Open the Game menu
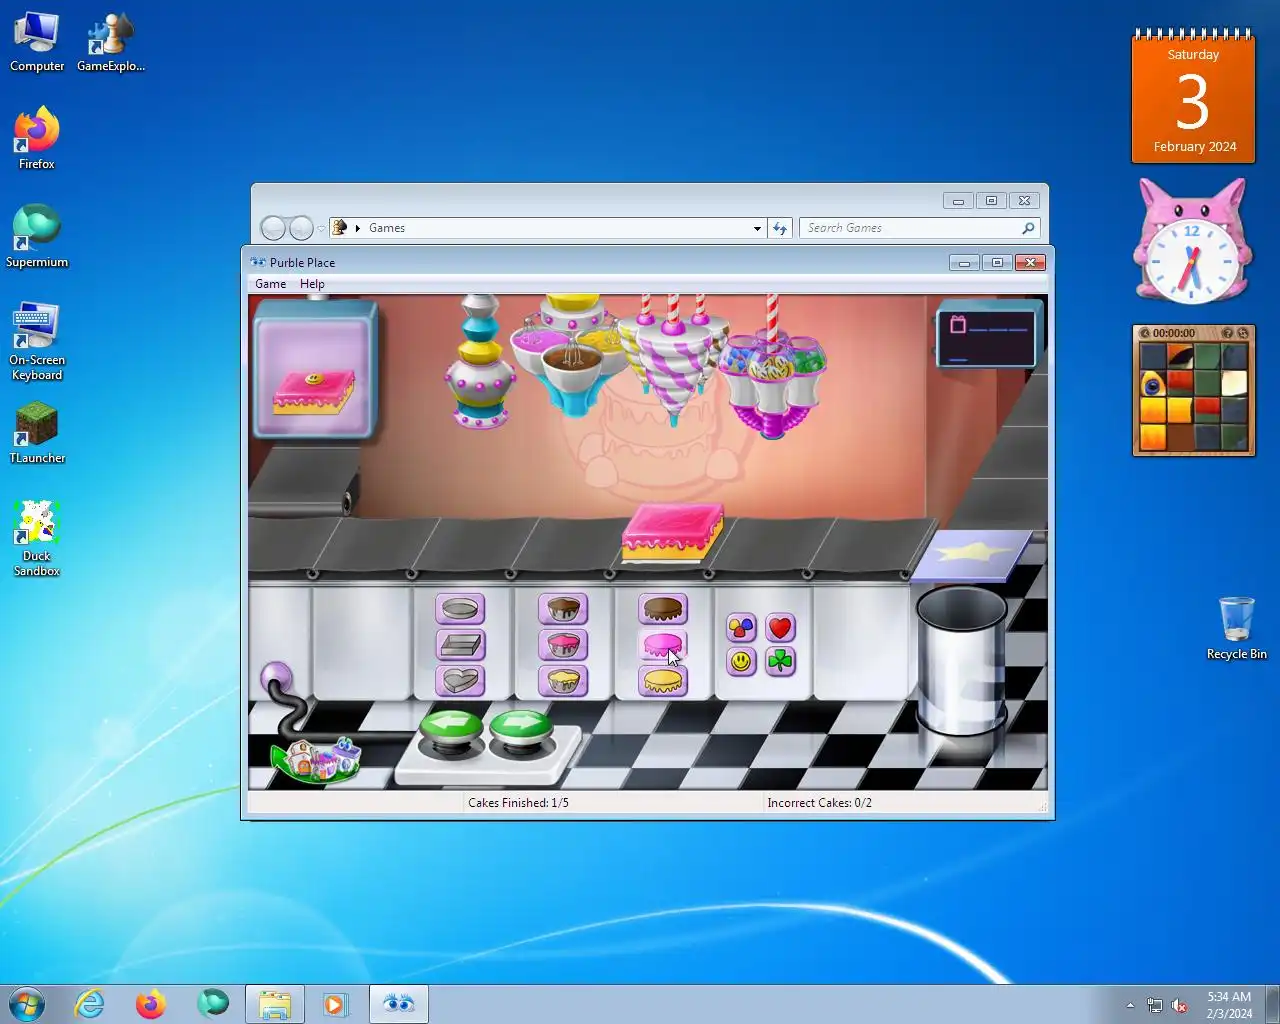The width and height of the screenshot is (1280, 1024). 270,284
